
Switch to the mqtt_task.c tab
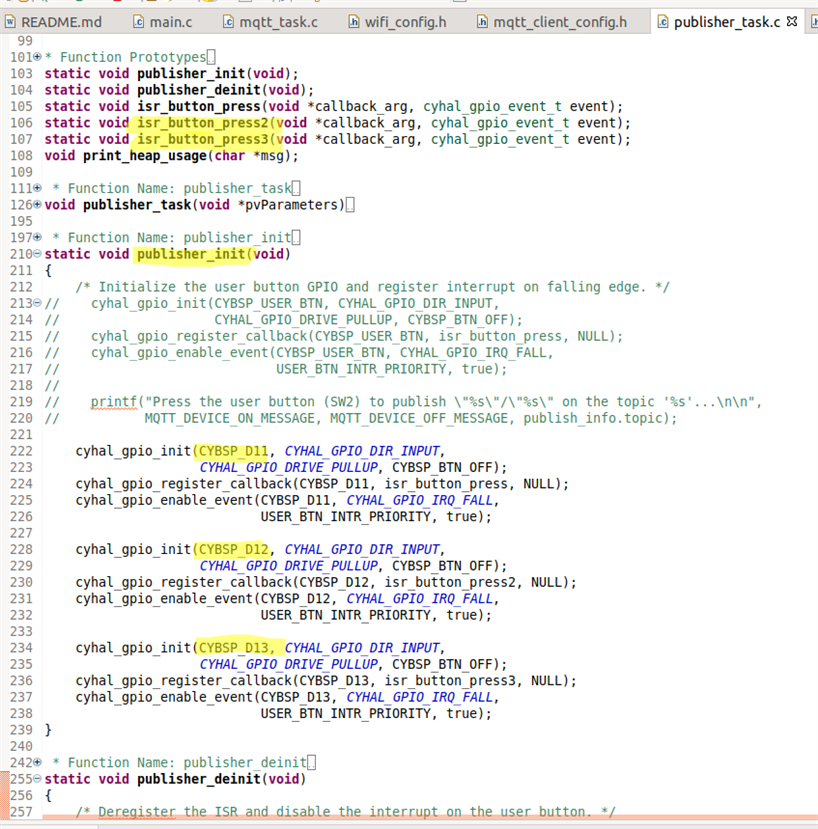coord(271,22)
